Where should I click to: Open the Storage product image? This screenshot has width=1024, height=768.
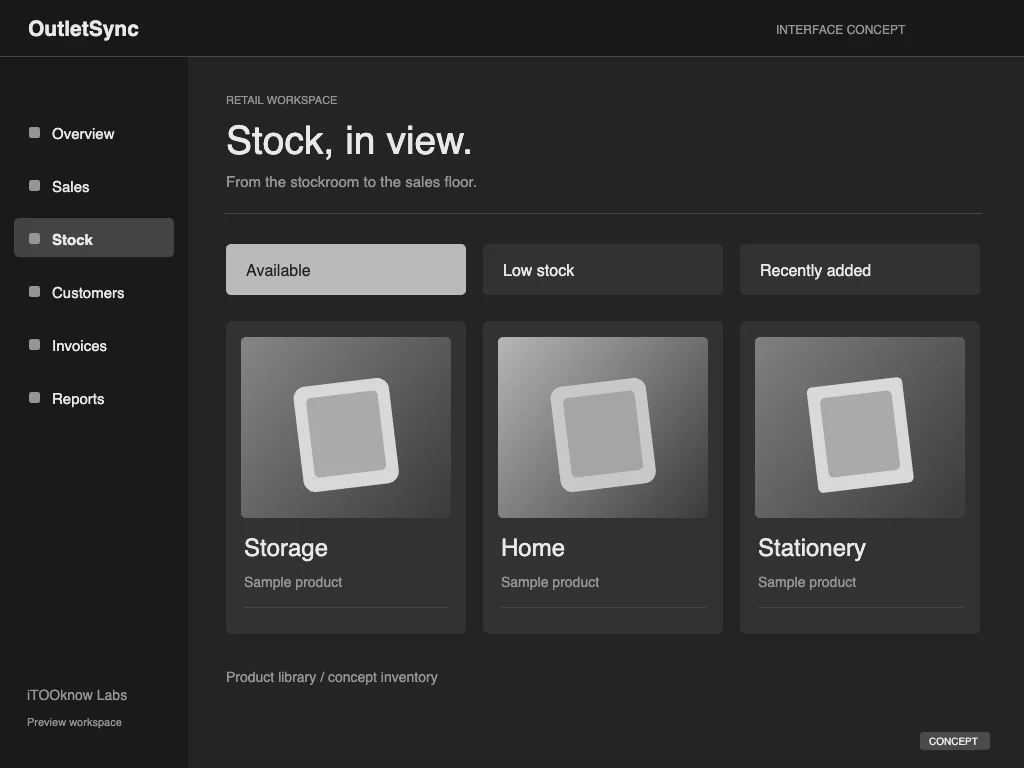345,427
